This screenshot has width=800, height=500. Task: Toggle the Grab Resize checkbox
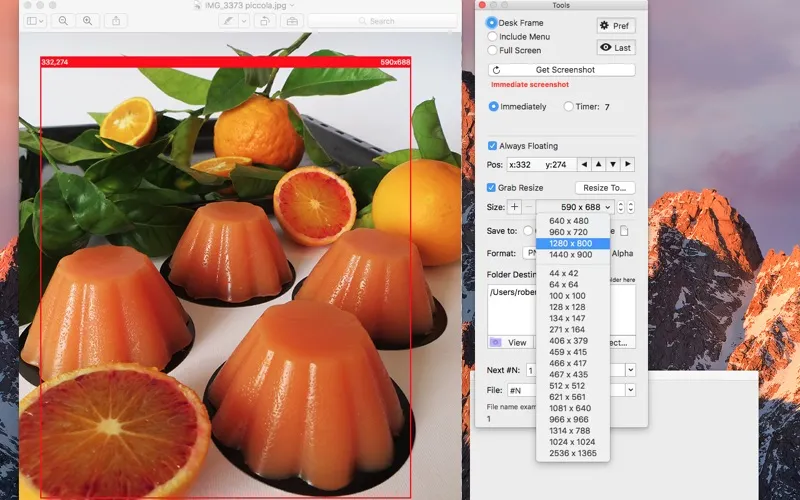point(491,187)
